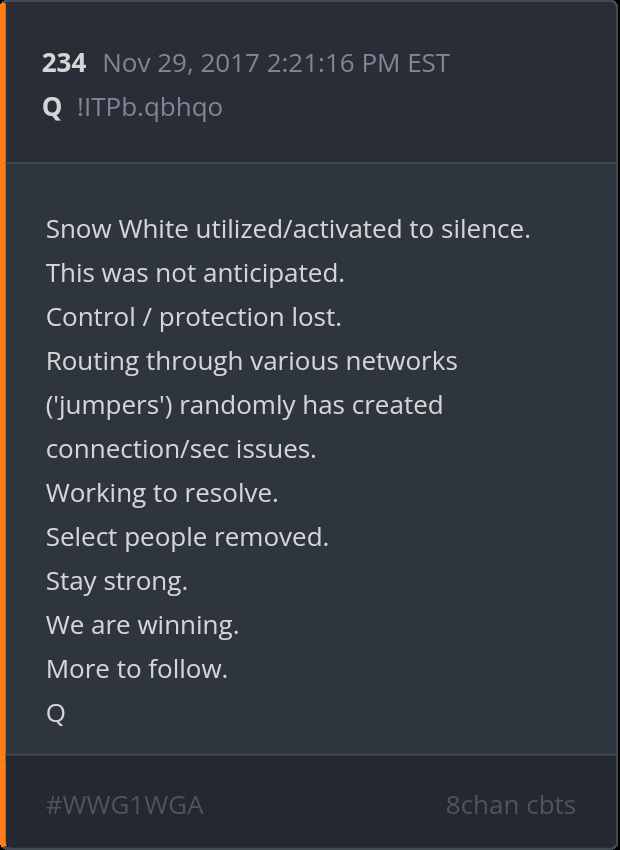Click the orange left border stripe
Screen dimensions: 620x850
click(x=3, y=425)
